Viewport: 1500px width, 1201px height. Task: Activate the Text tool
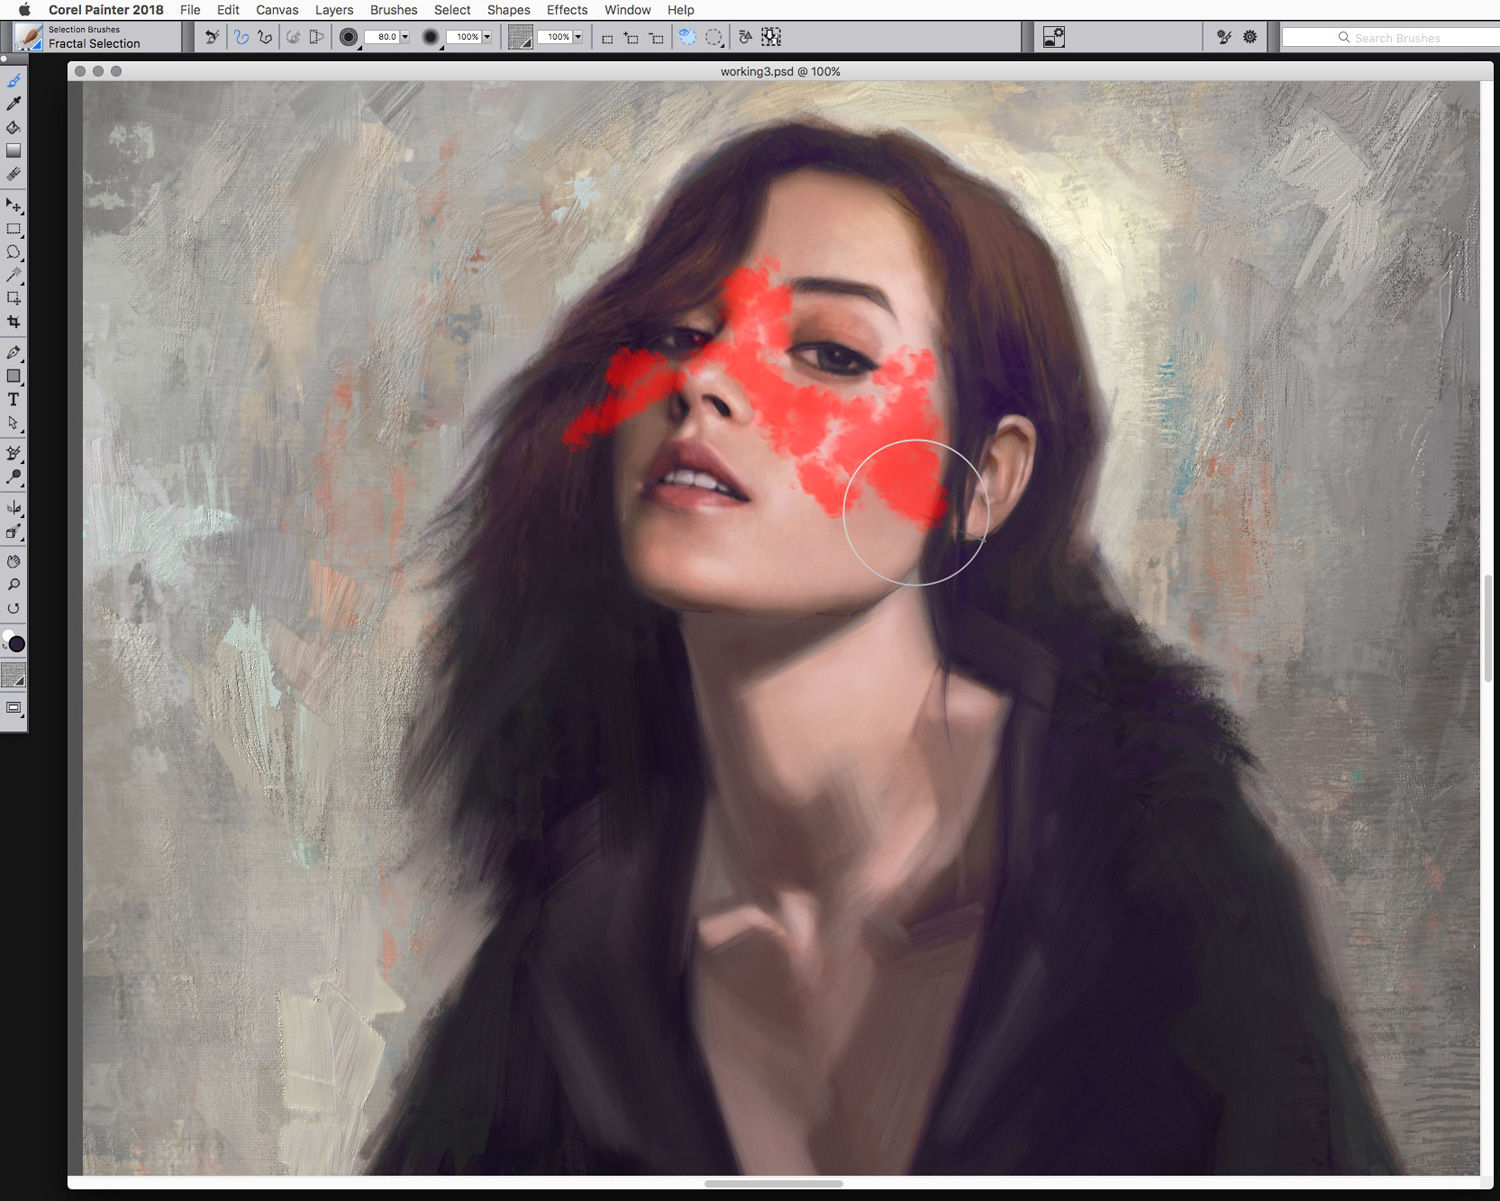[x=14, y=399]
